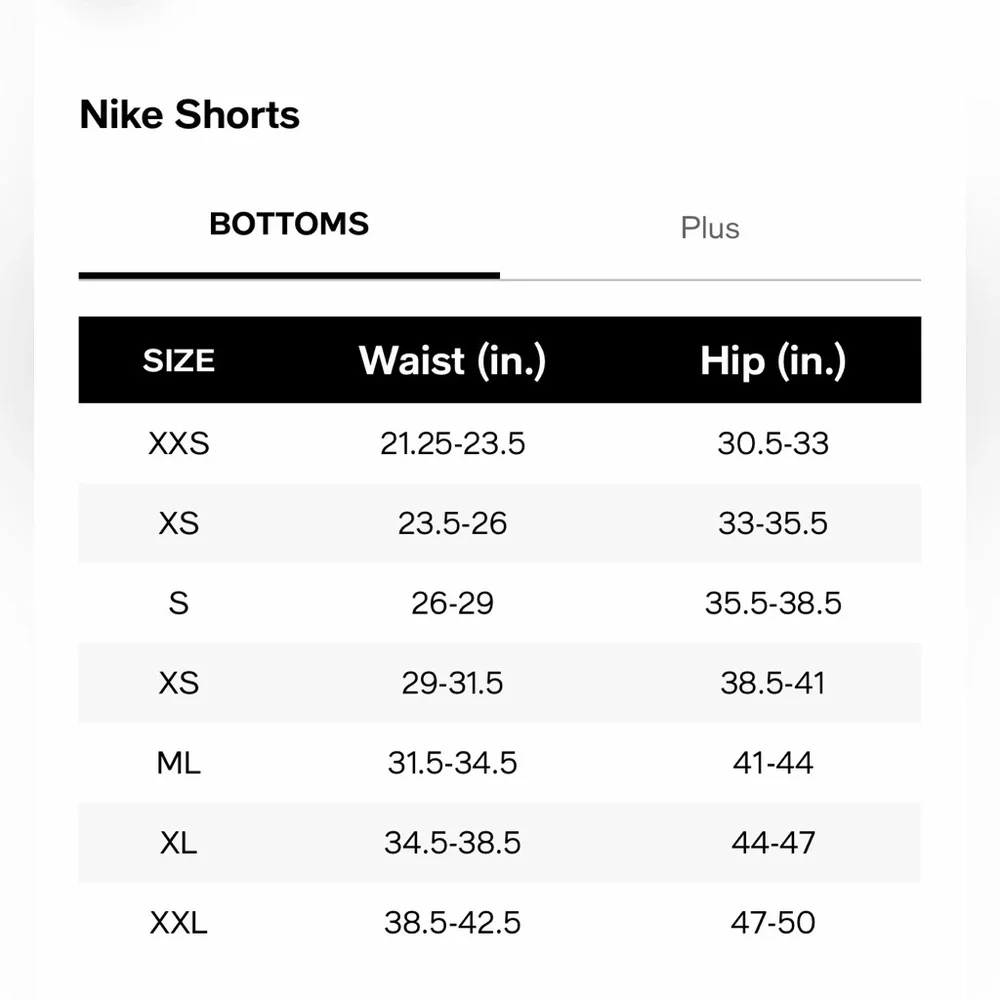Select the ML size label

(179, 763)
